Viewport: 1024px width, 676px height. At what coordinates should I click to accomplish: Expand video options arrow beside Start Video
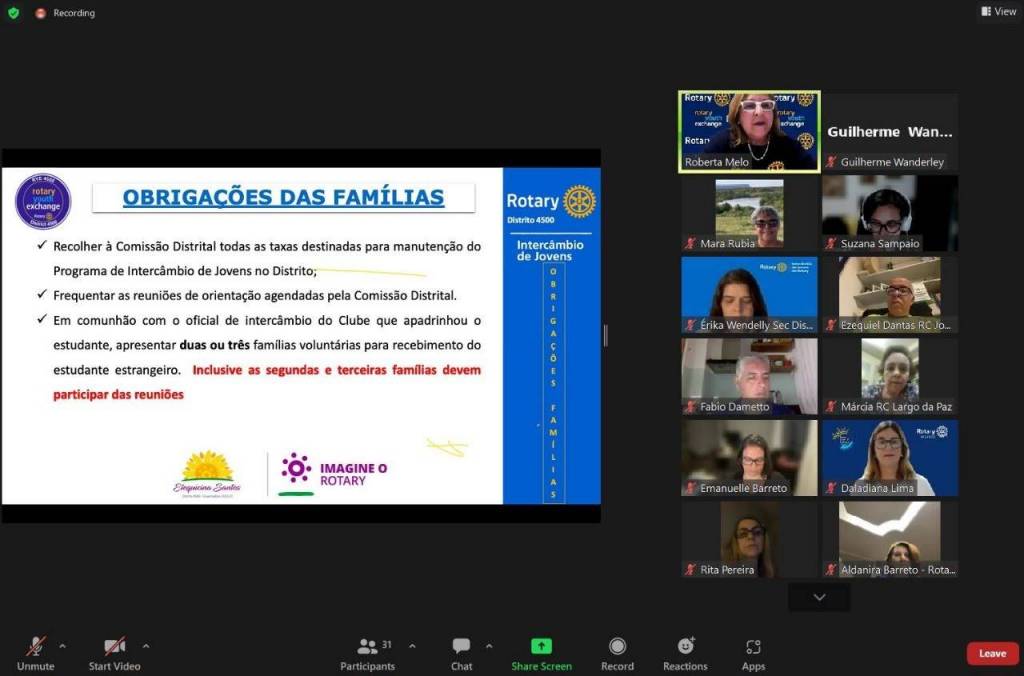click(146, 646)
